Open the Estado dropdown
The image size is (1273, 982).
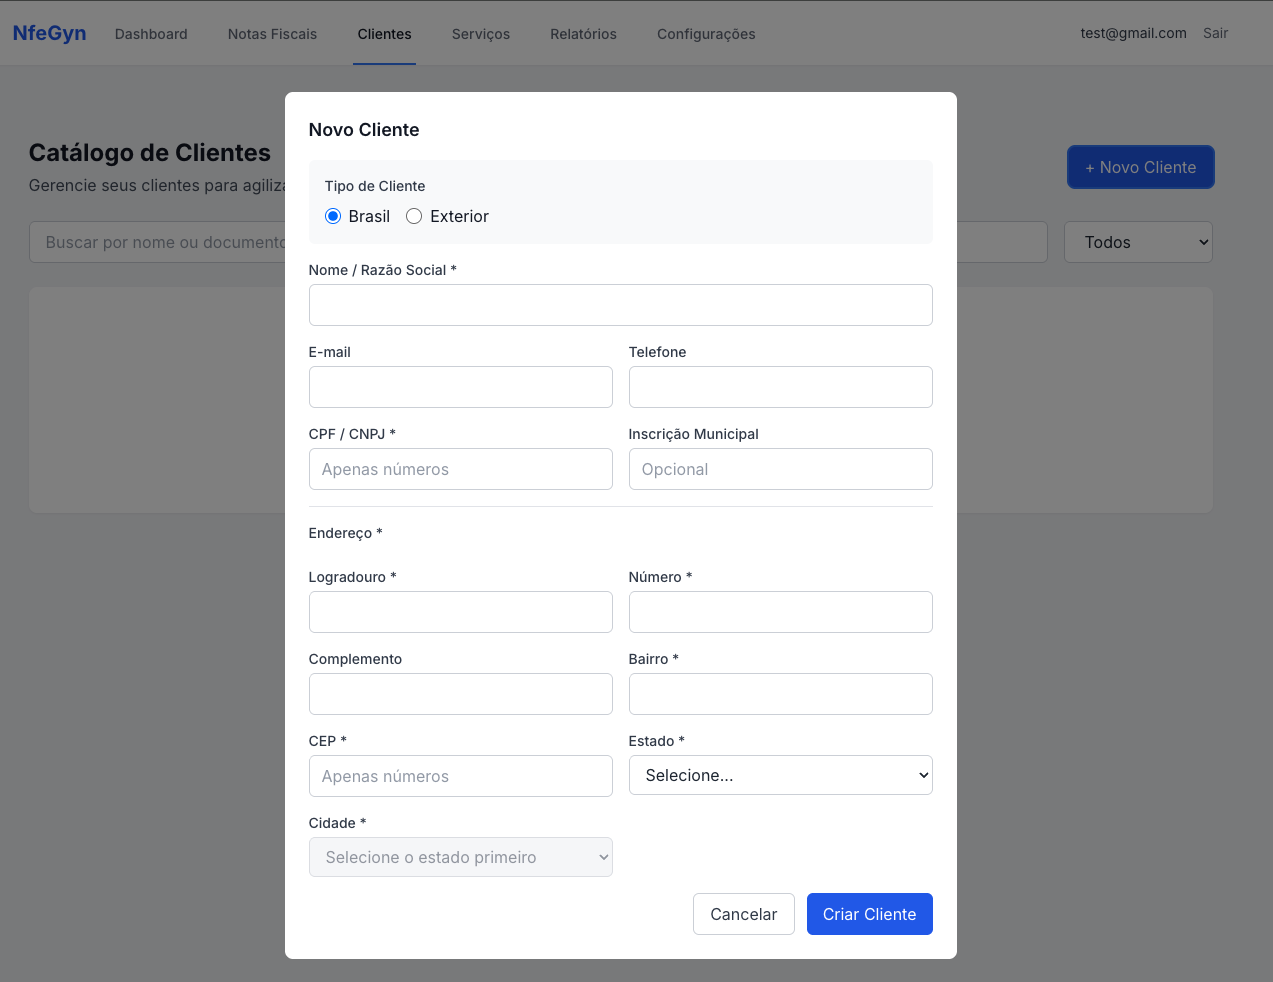(x=780, y=775)
